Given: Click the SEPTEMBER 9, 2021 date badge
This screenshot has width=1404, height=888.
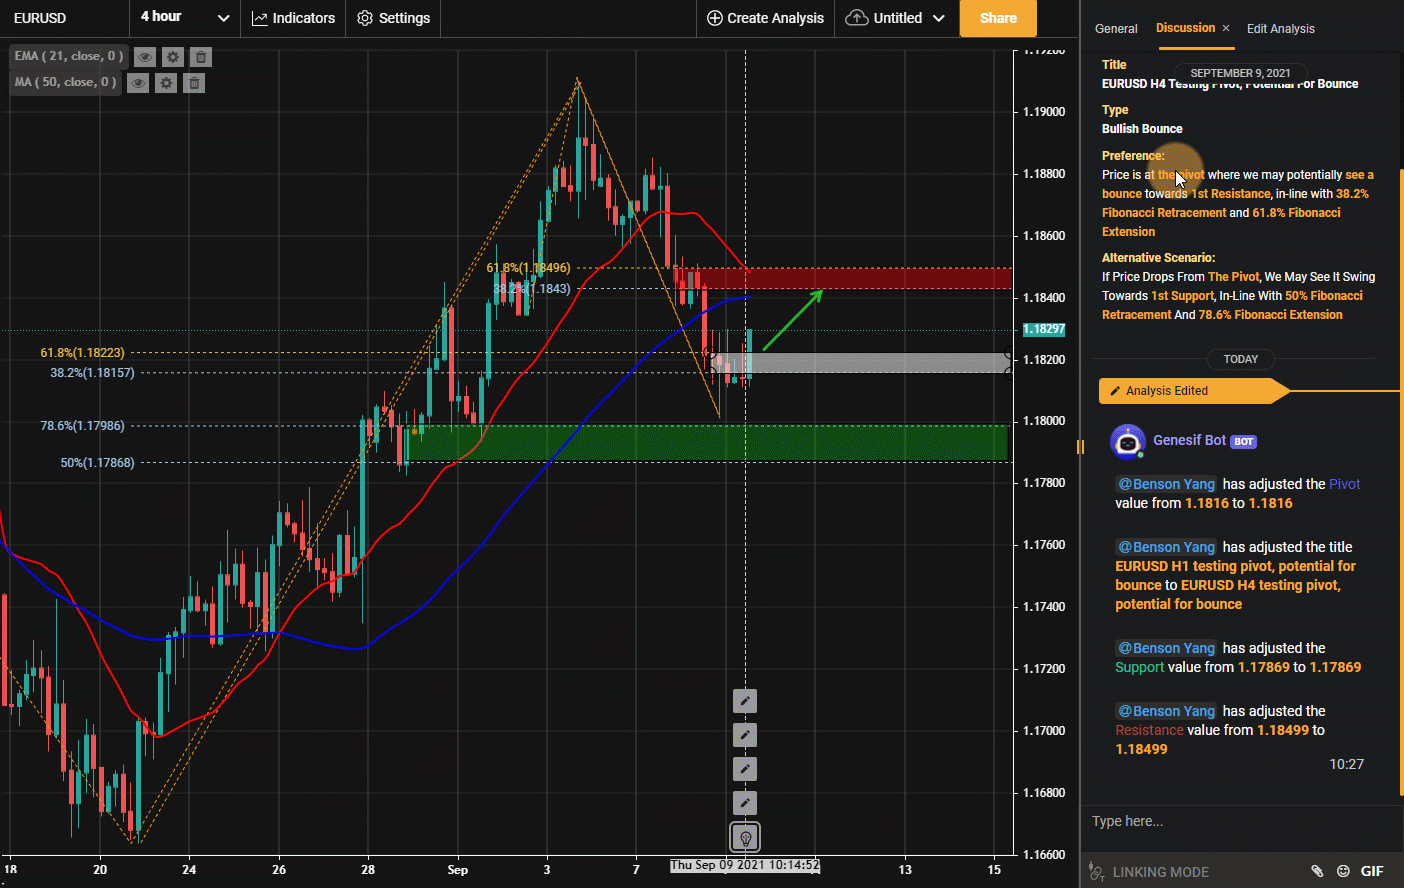Looking at the screenshot, I should (x=1240, y=73).
